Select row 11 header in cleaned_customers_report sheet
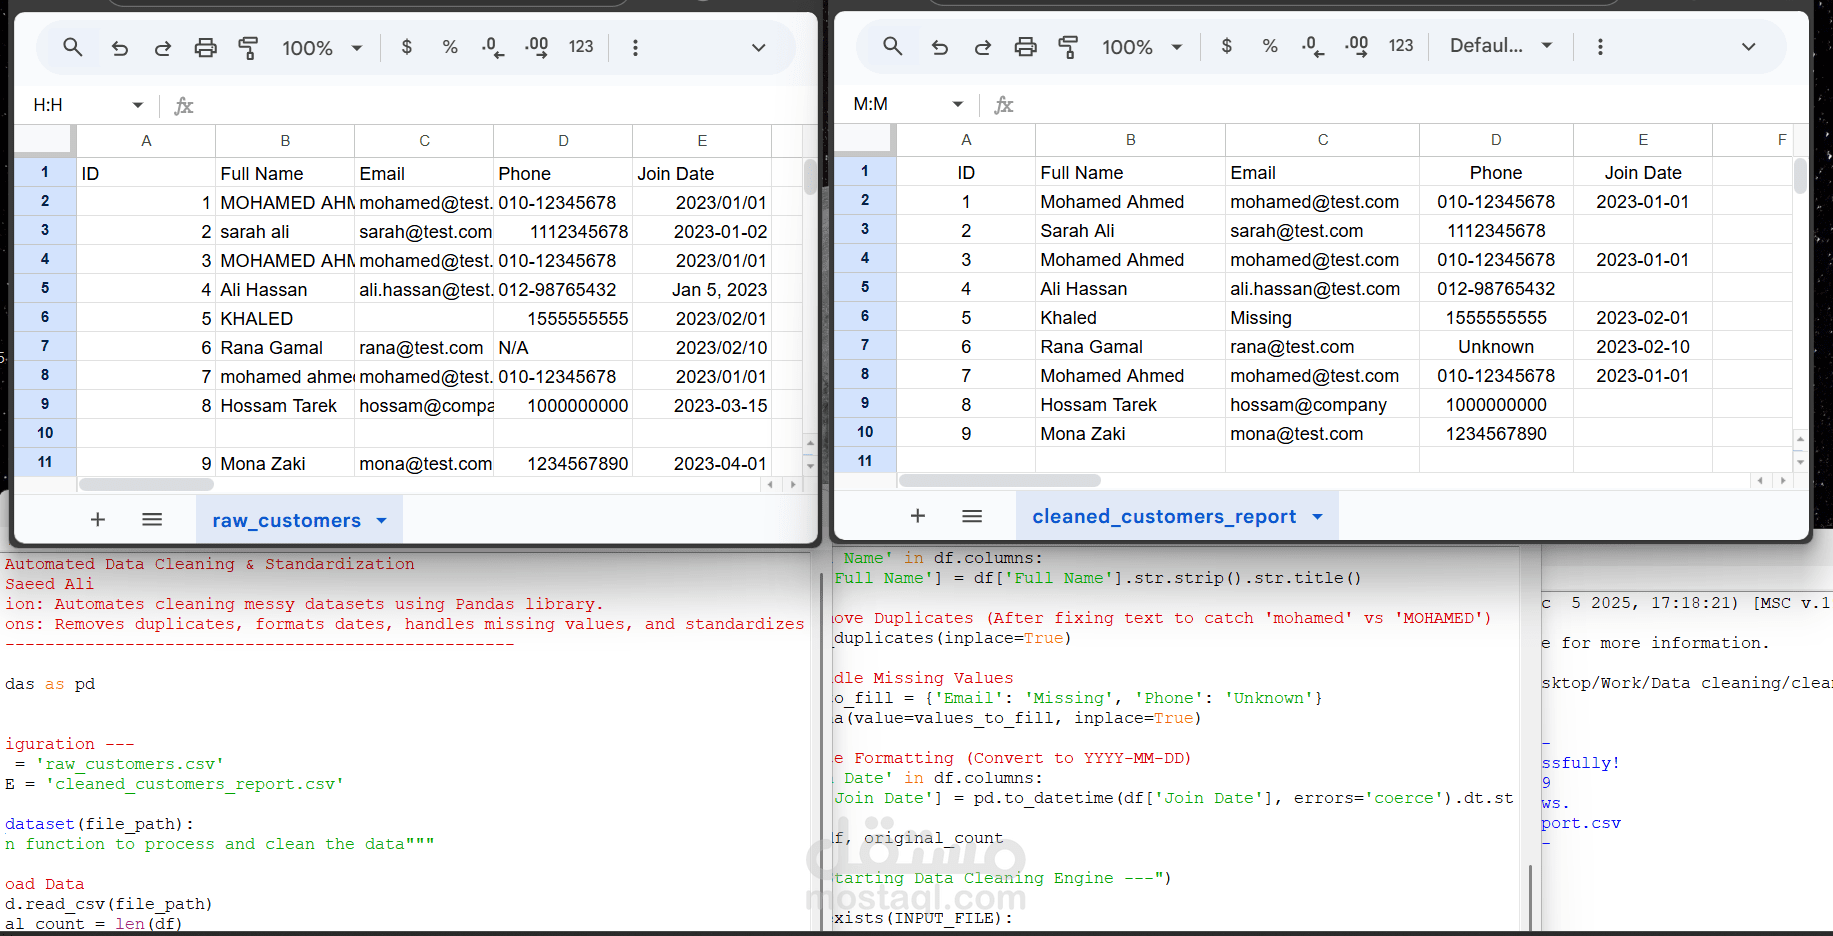This screenshot has width=1833, height=936. click(865, 461)
